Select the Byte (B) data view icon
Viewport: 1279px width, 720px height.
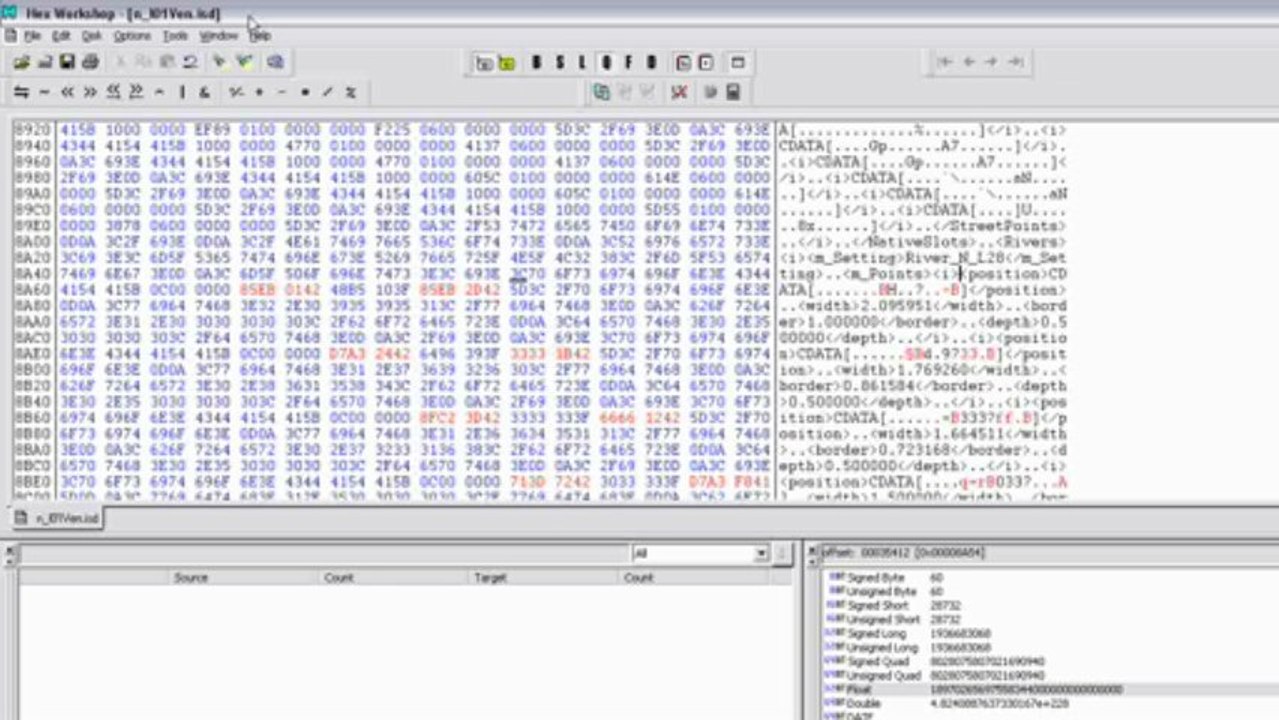pyautogui.click(x=537, y=63)
